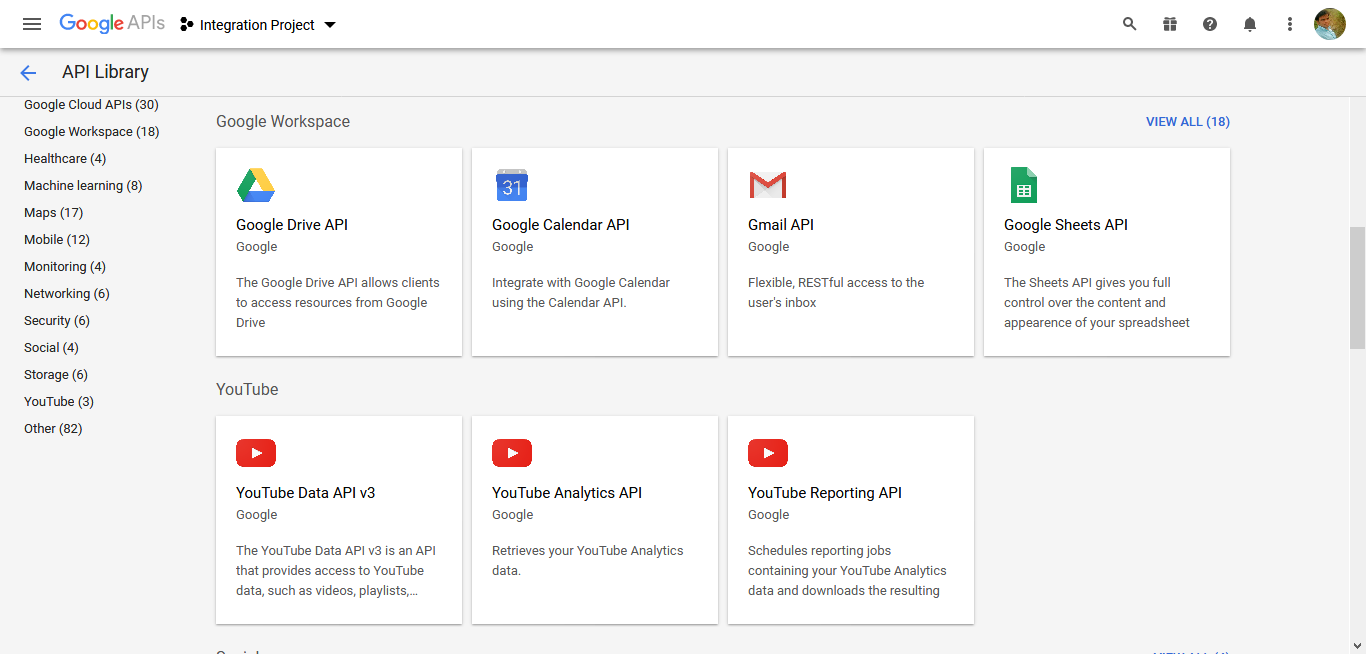Open the notifications bell

tap(1250, 24)
